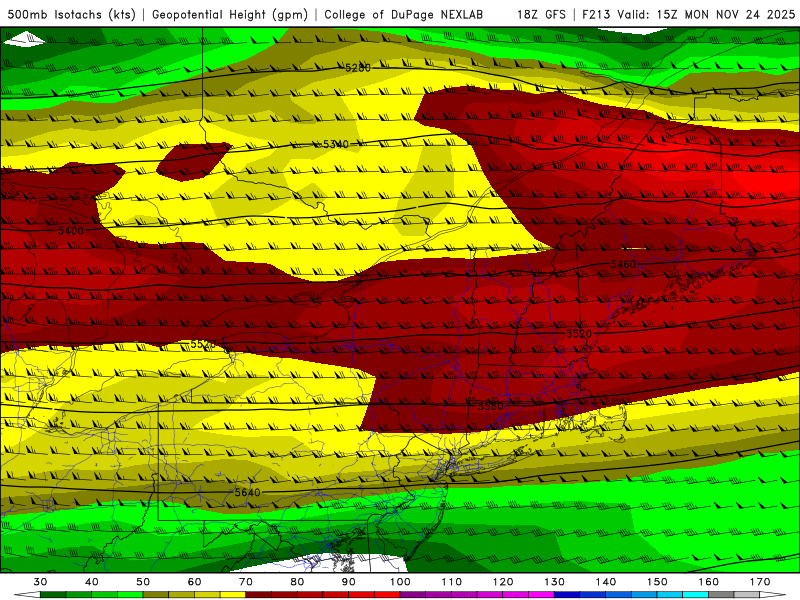Click the colorbar legend value 110
The height and width of the screenshot is (600, 800).
click(452, 582)
